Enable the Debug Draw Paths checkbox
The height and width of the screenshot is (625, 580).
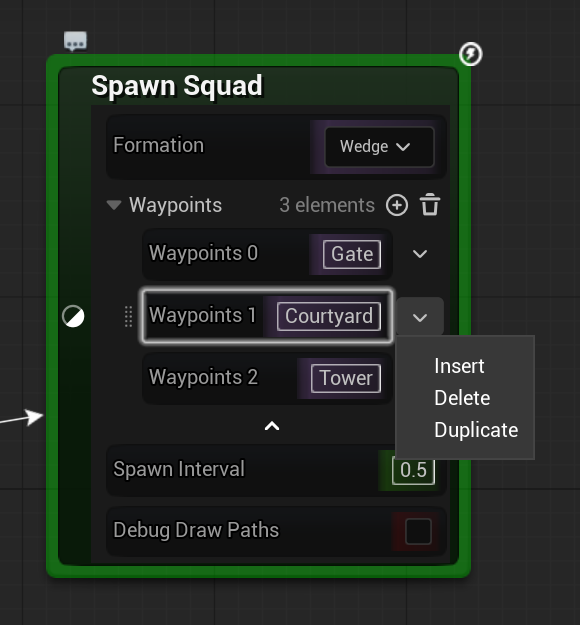pyautogui.click(x=418, y=531)
